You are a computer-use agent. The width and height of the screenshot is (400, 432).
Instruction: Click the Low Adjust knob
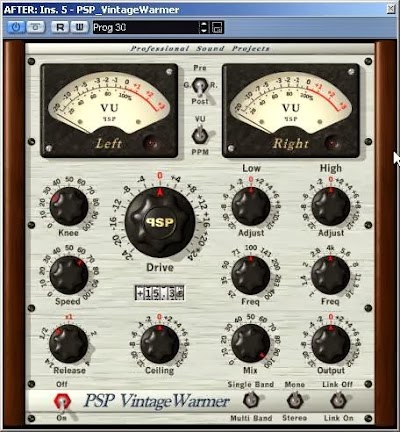click(x=251, y=206)
